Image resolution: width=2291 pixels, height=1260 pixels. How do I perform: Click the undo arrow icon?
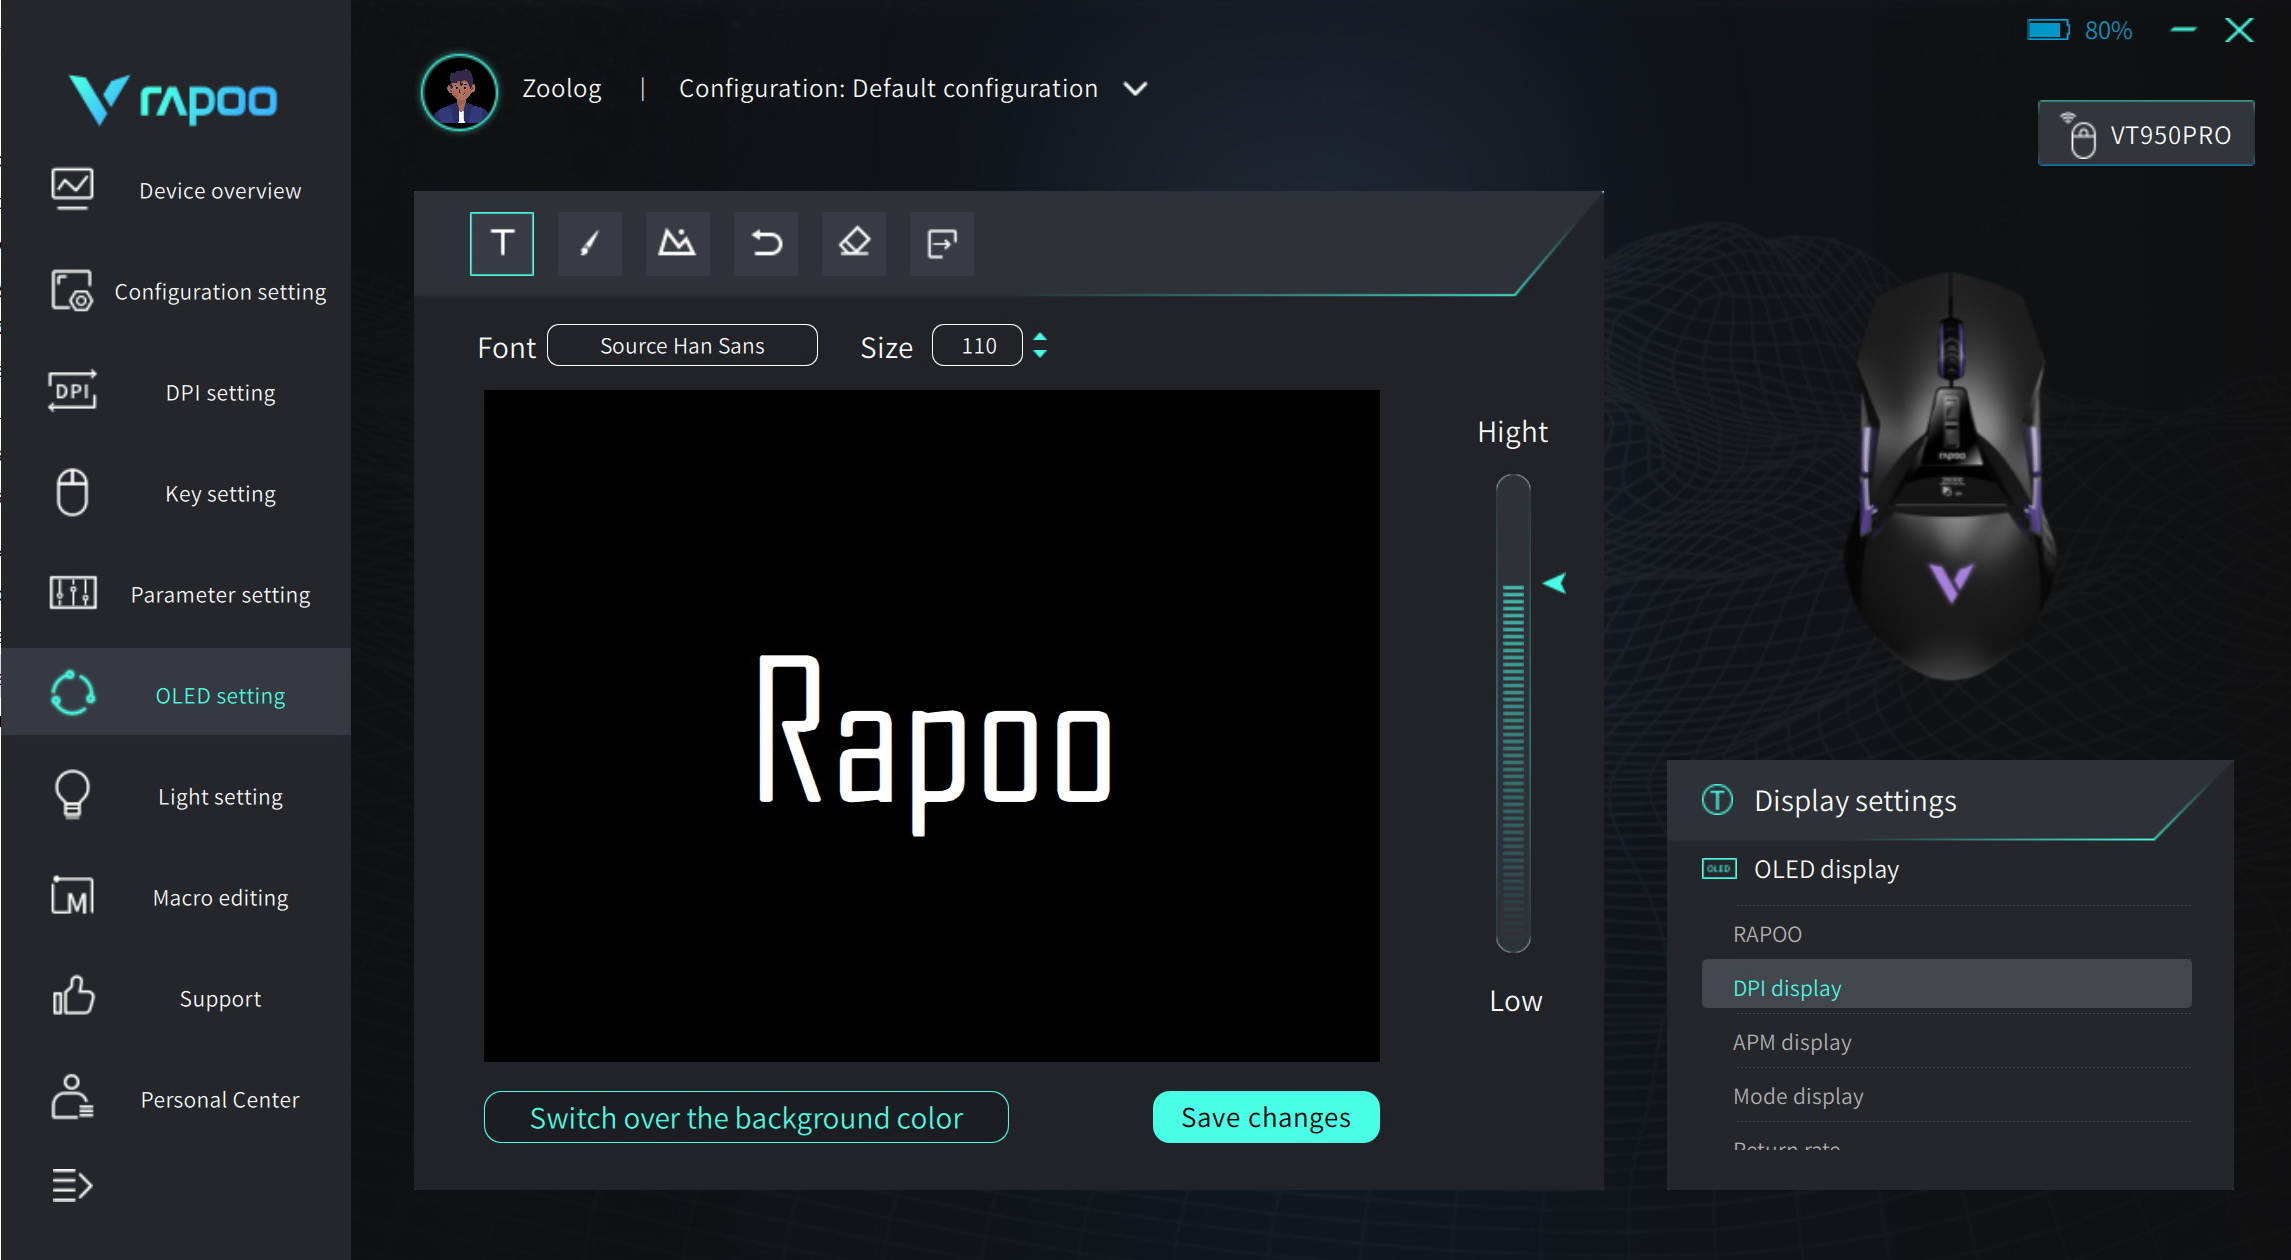click(x=766, y=243)
